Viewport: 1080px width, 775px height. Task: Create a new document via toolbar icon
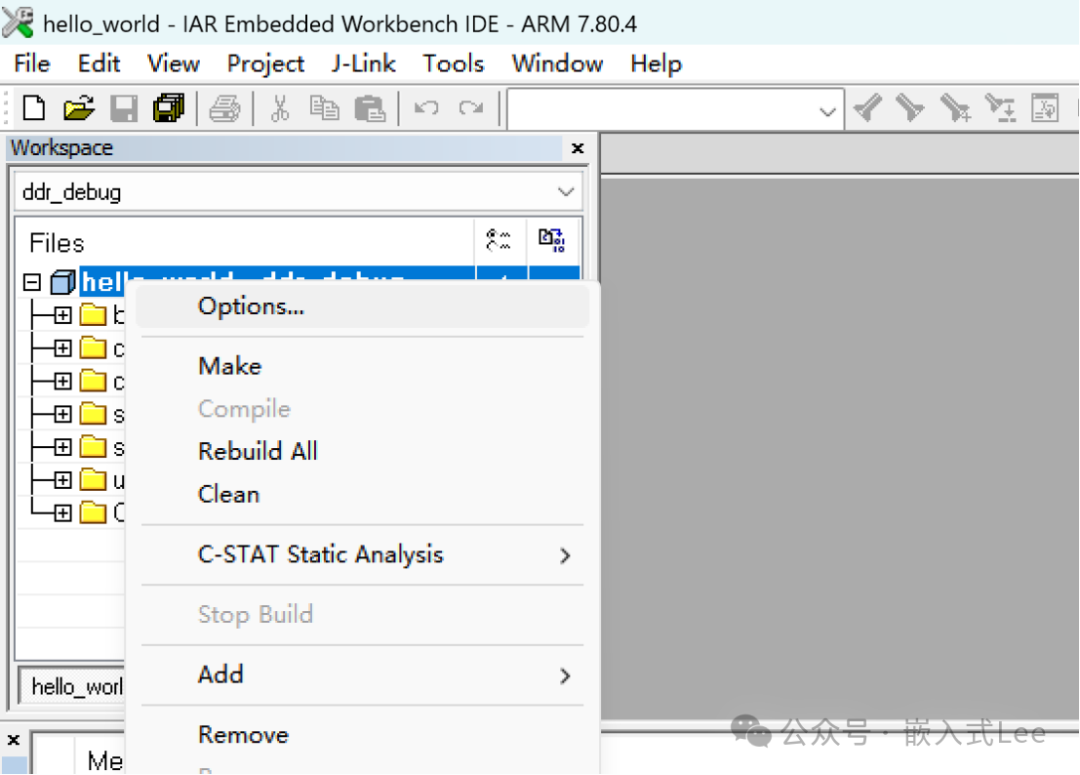(33, 108)
